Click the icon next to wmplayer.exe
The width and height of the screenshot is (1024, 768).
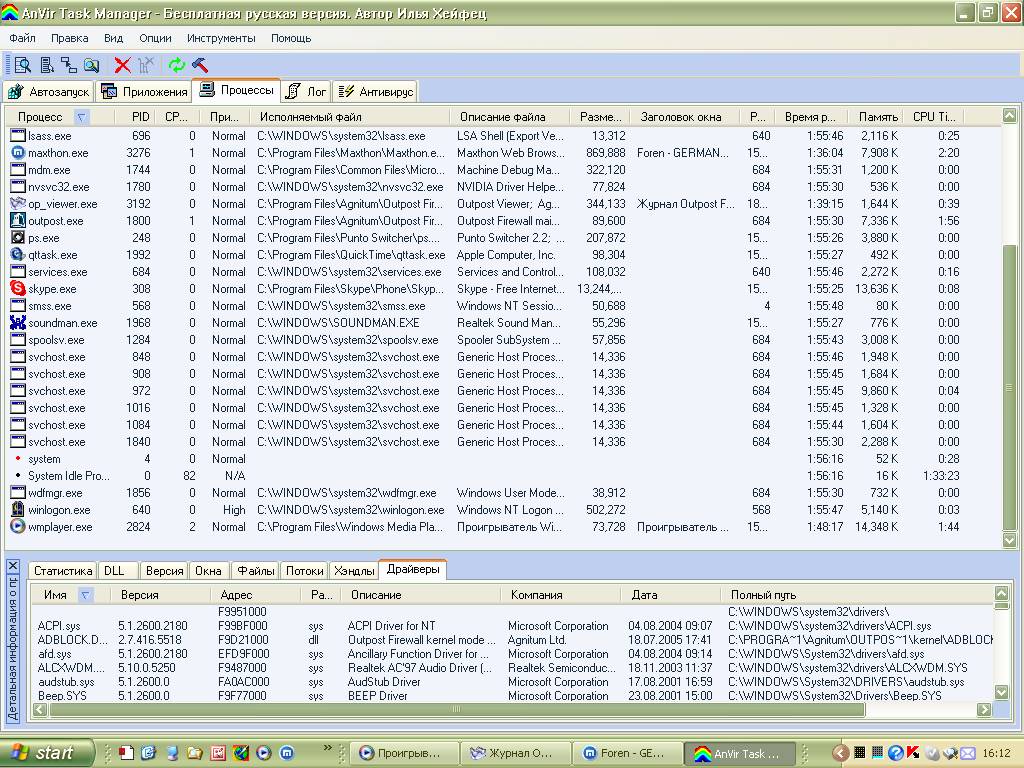18,526
